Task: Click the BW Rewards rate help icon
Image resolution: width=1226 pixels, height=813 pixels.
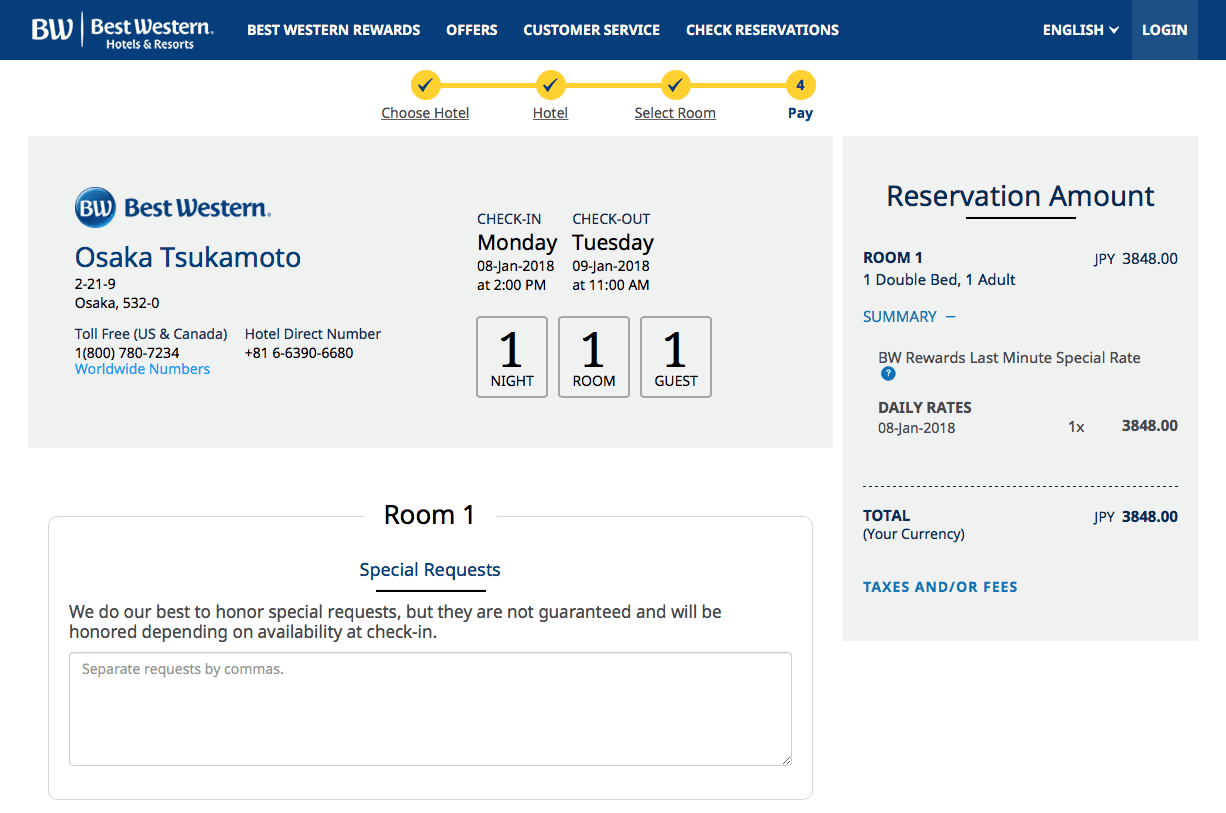Action: [888, 374]
